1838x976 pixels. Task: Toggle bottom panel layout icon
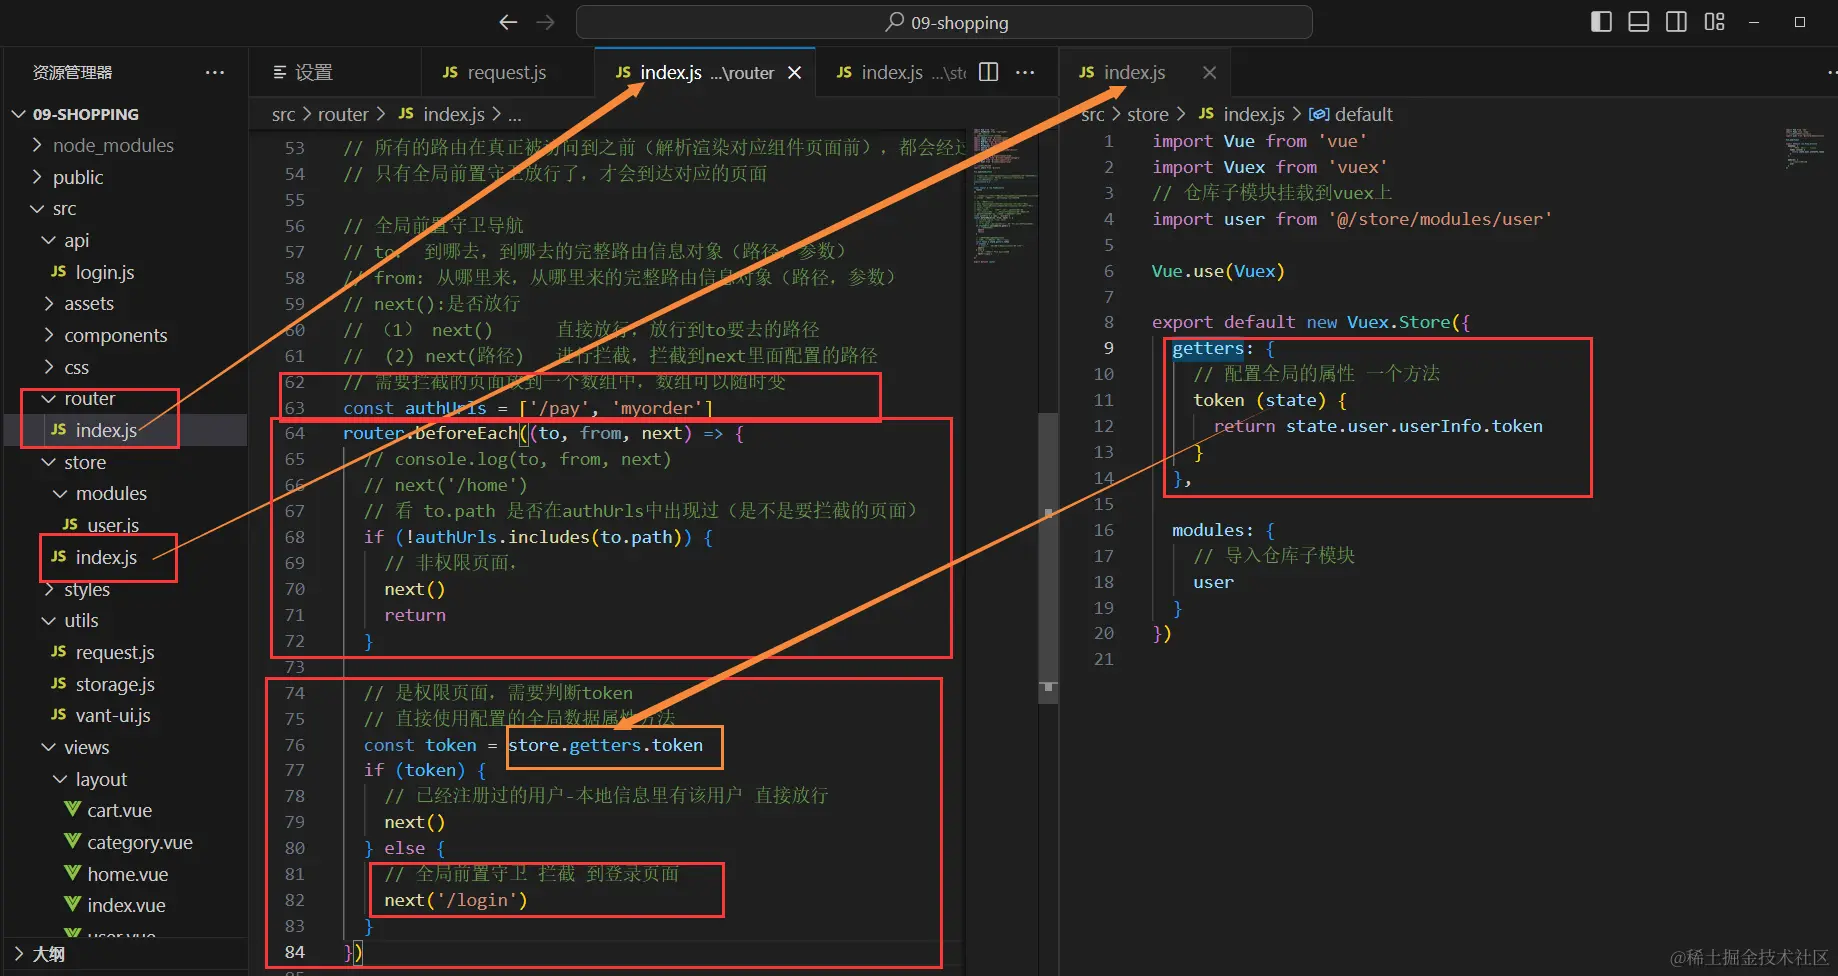tap(1639, 22)
